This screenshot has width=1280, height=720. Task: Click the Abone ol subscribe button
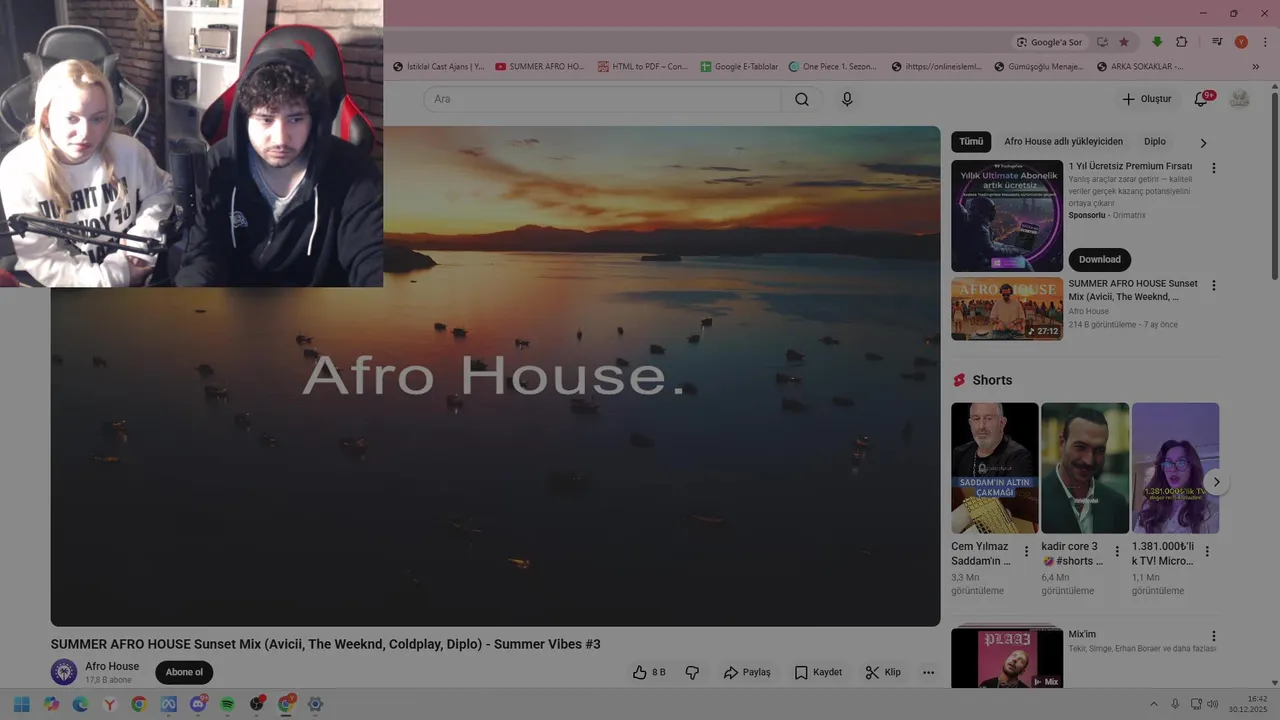(184, 672)
